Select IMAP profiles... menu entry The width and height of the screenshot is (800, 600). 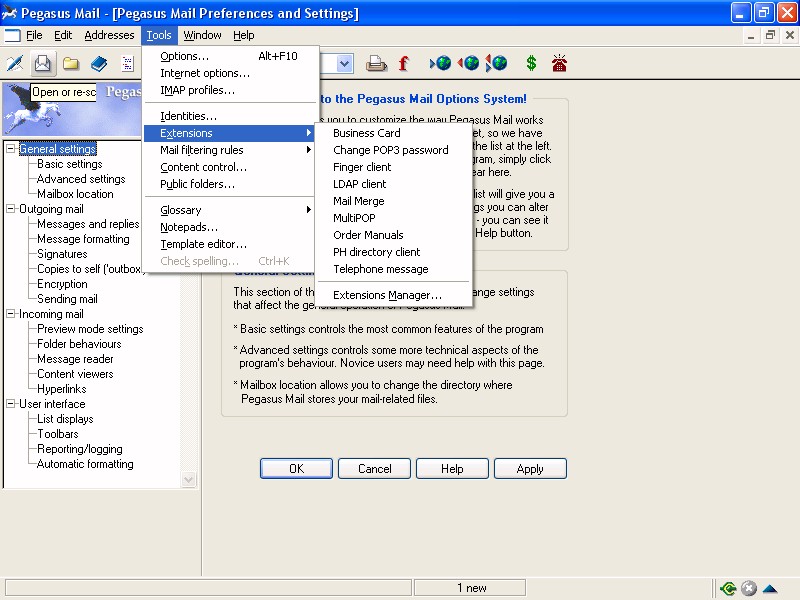(231, 90)
